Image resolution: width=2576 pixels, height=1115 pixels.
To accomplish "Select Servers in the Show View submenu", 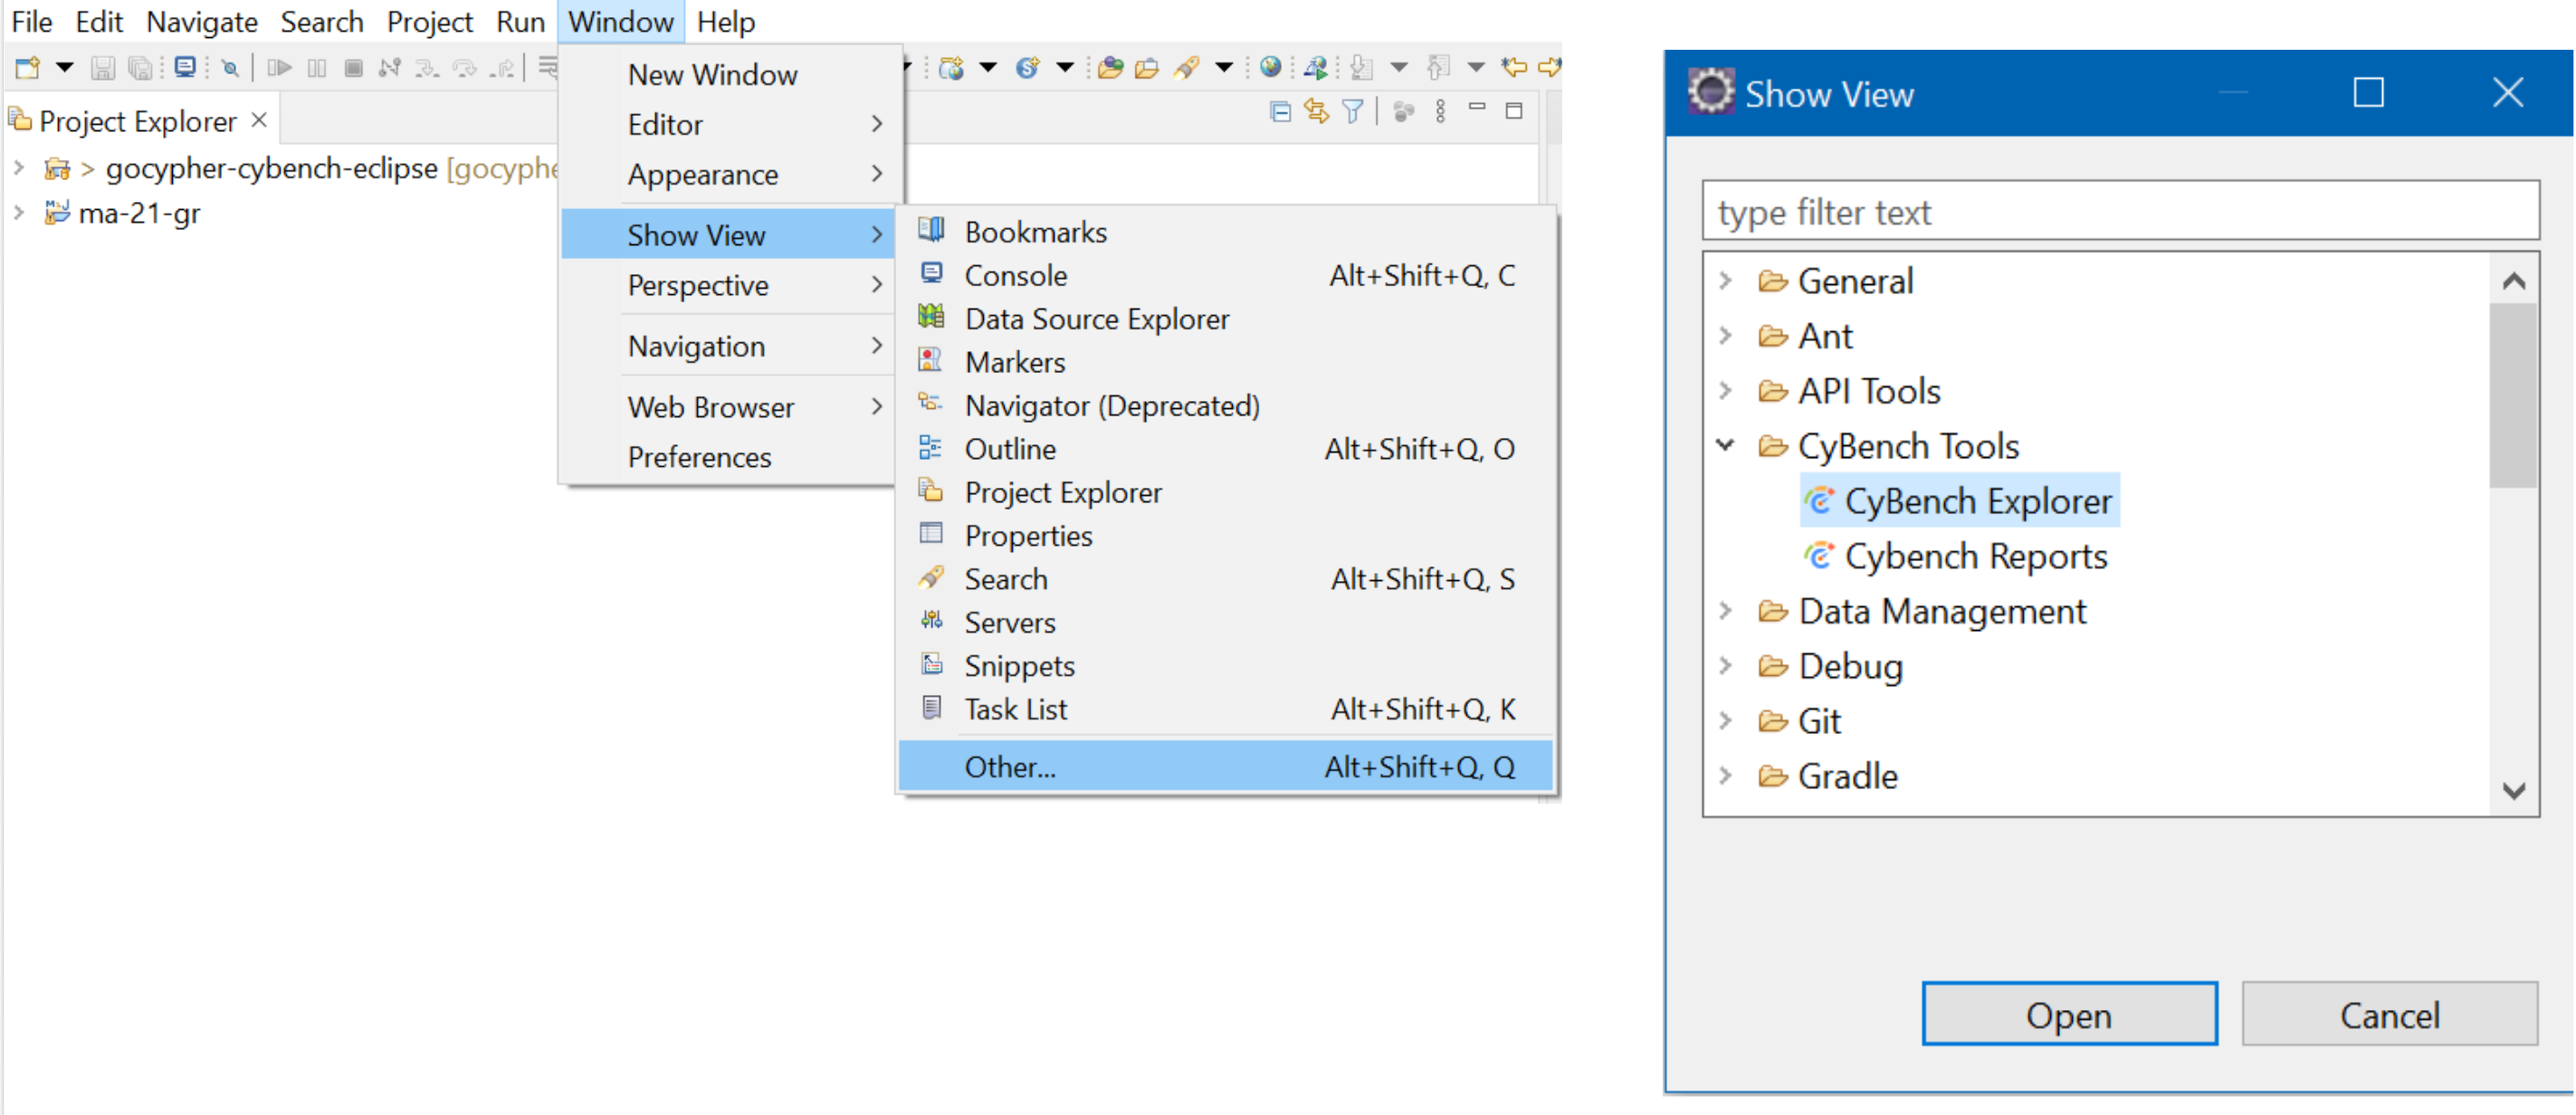I will pos(1225,622).
